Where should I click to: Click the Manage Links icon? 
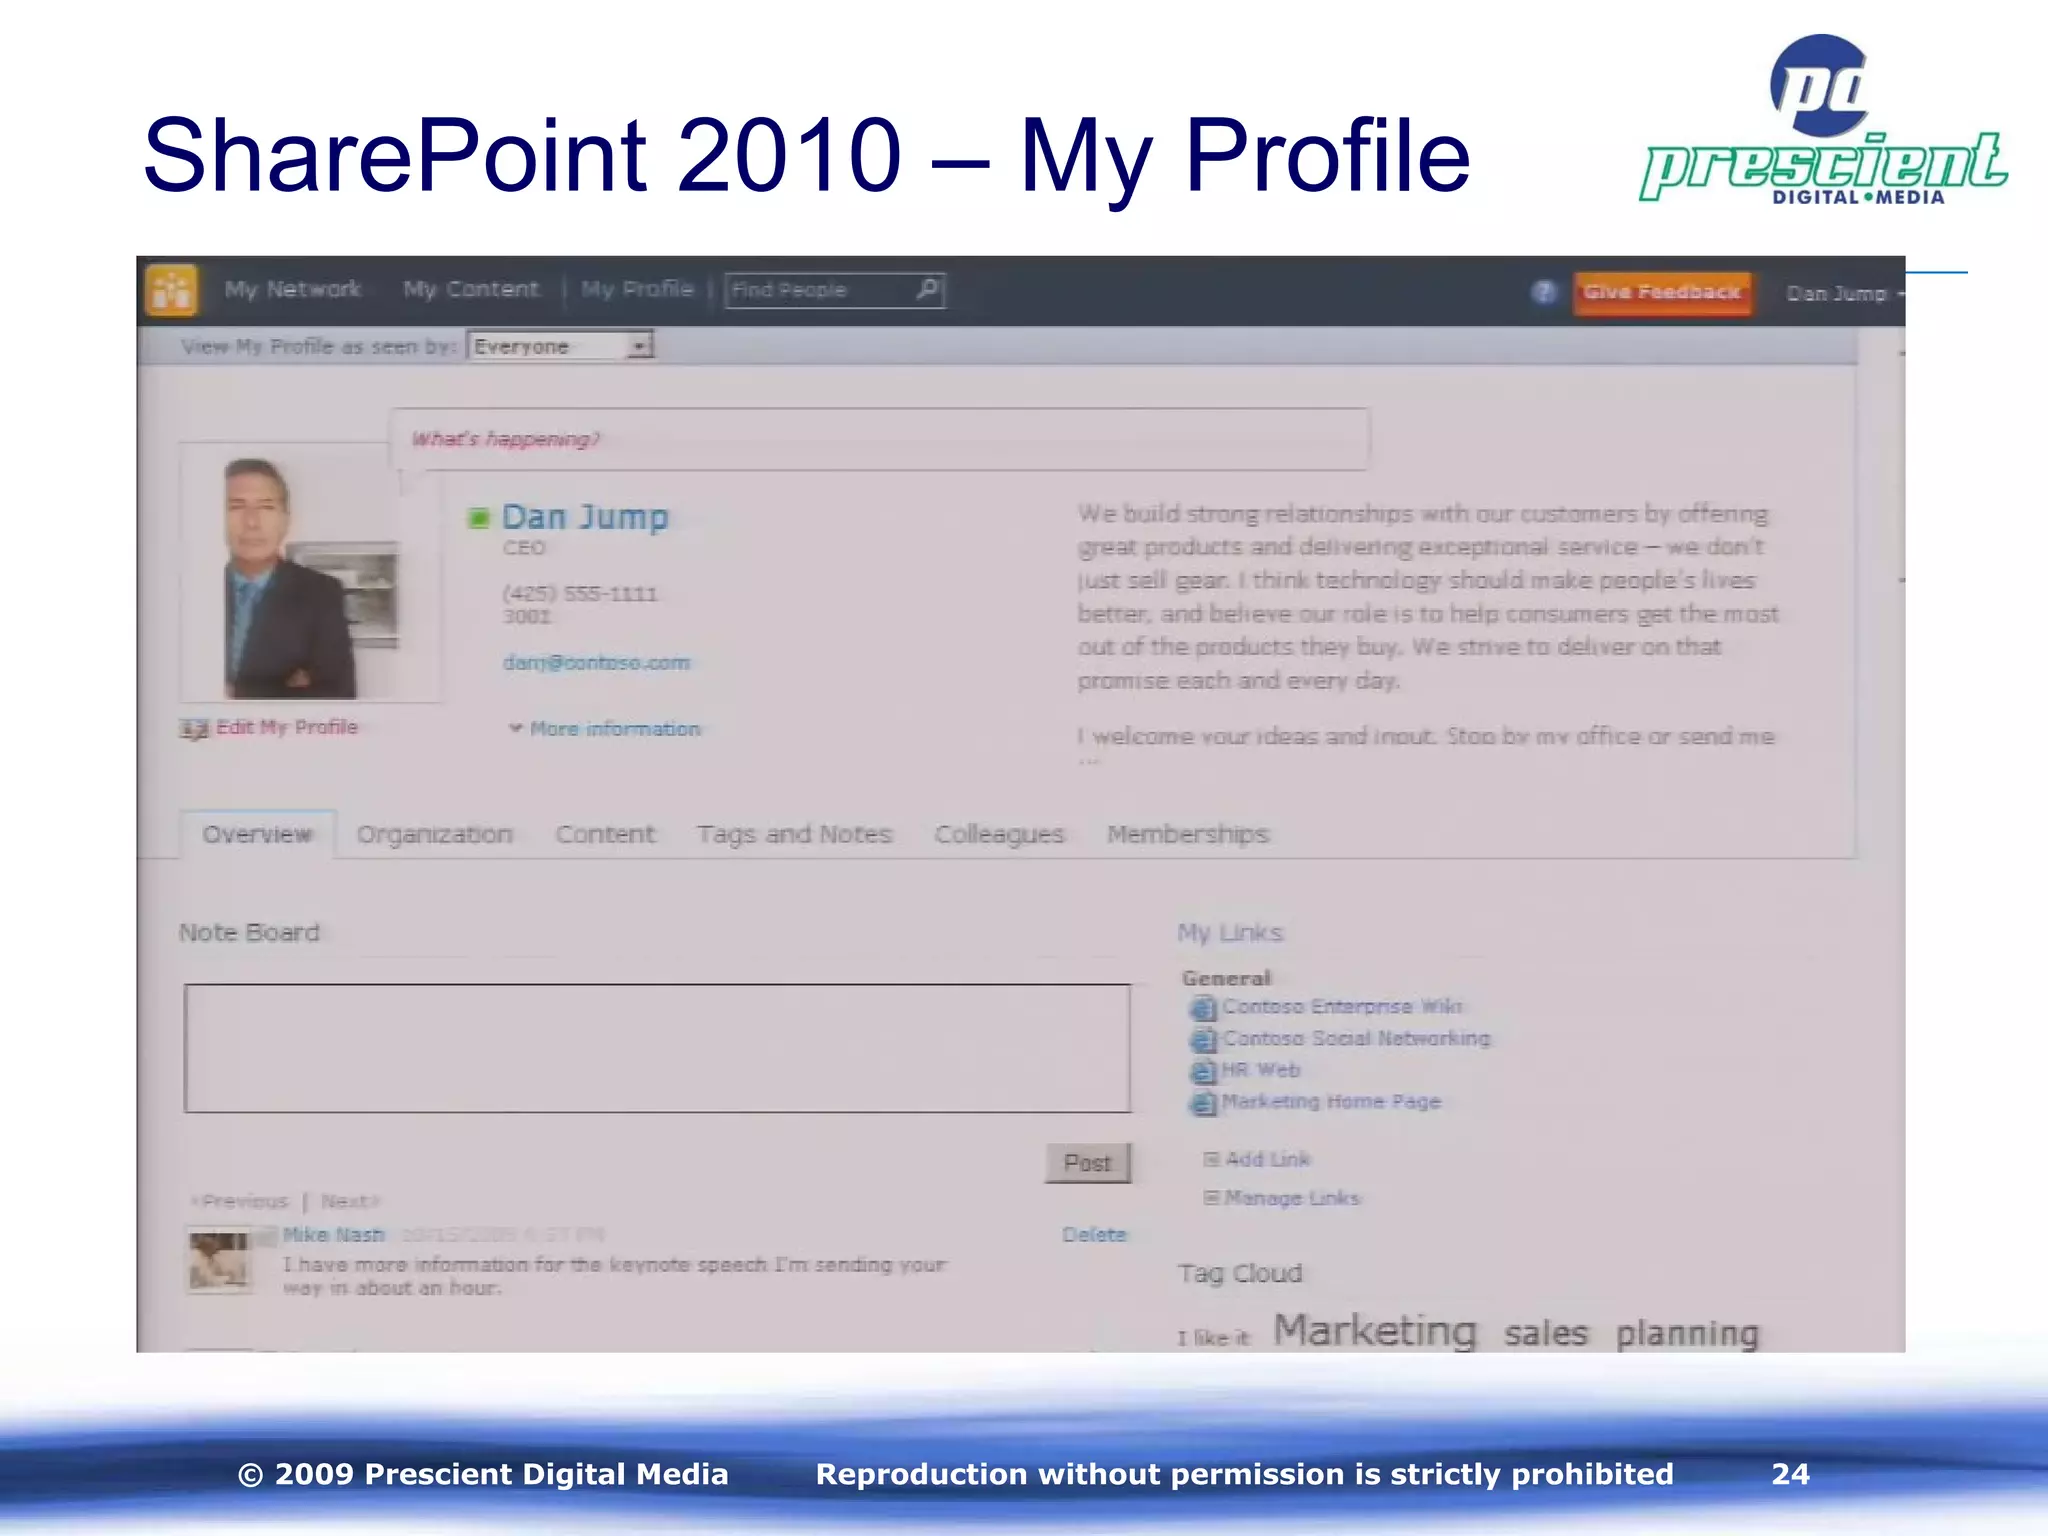1211,1197
